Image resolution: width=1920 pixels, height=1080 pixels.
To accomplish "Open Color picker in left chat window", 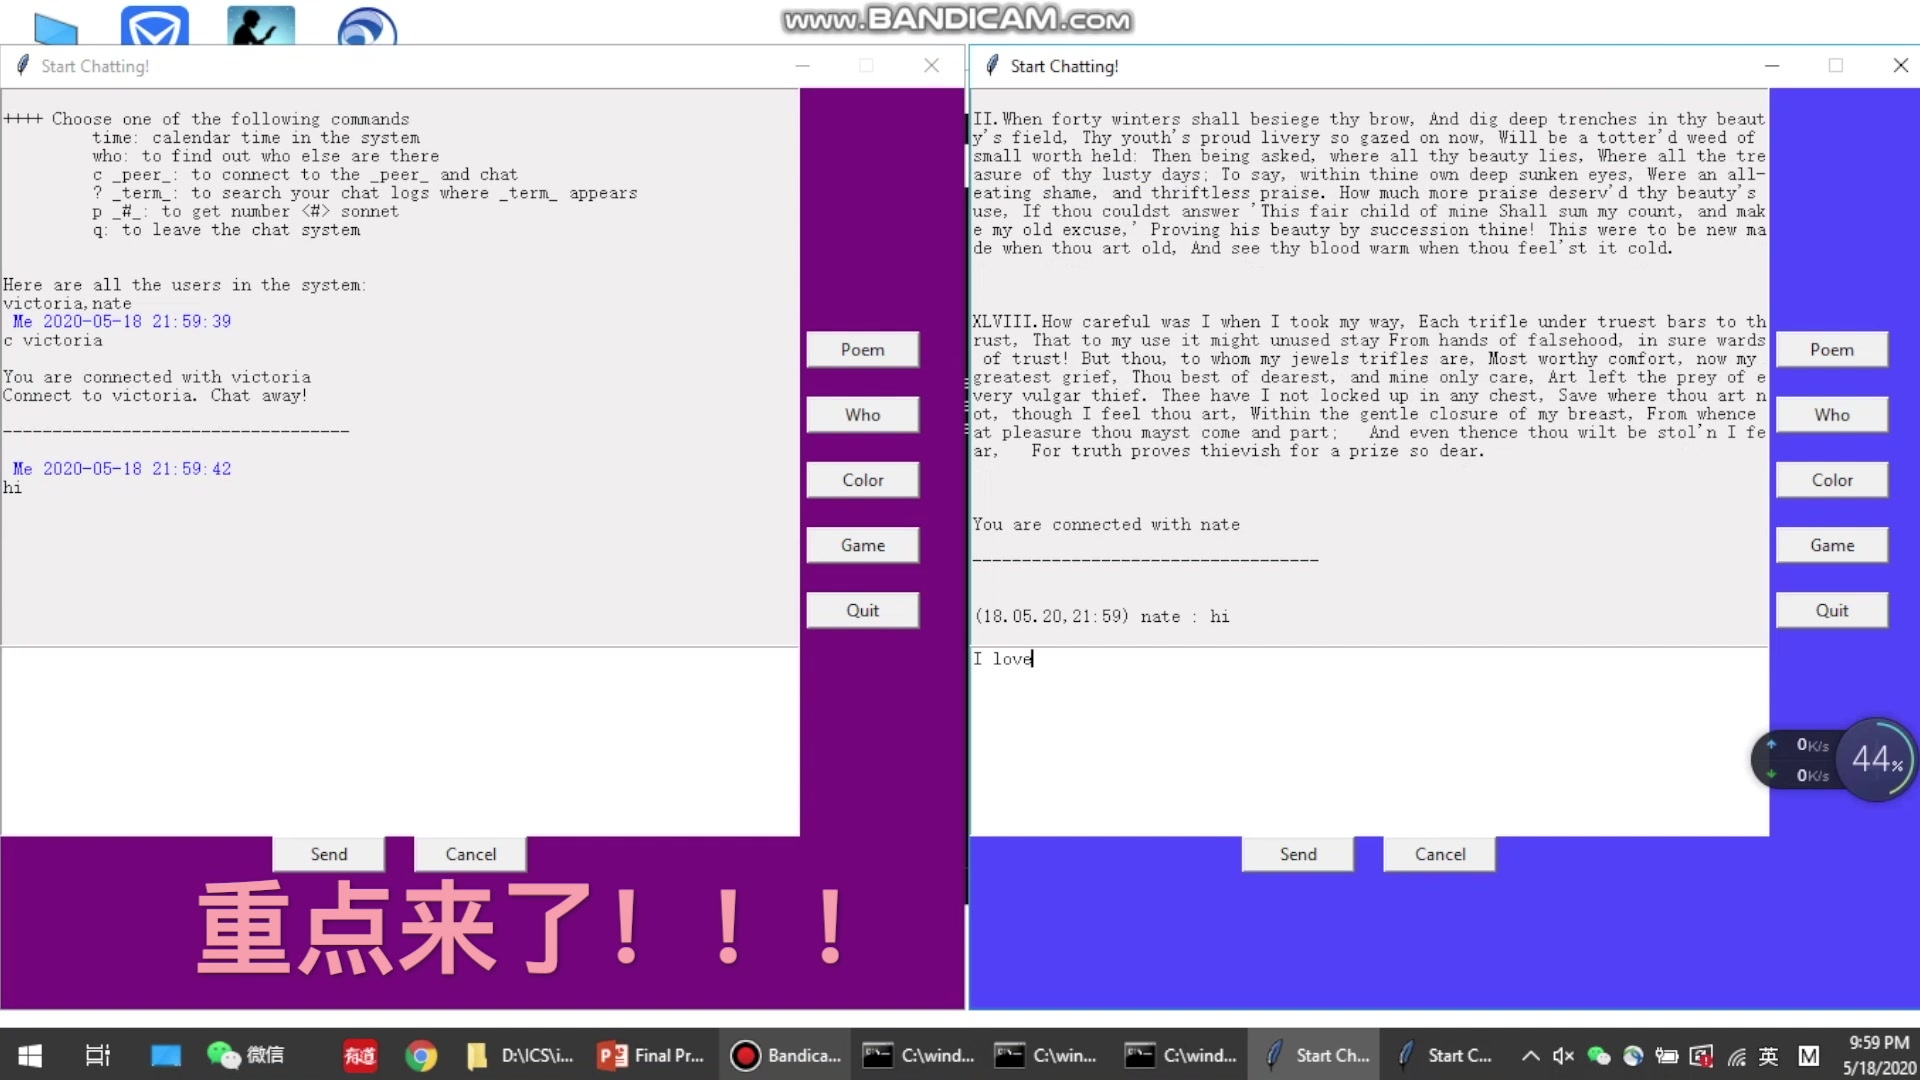I will (x=862, y=480).
